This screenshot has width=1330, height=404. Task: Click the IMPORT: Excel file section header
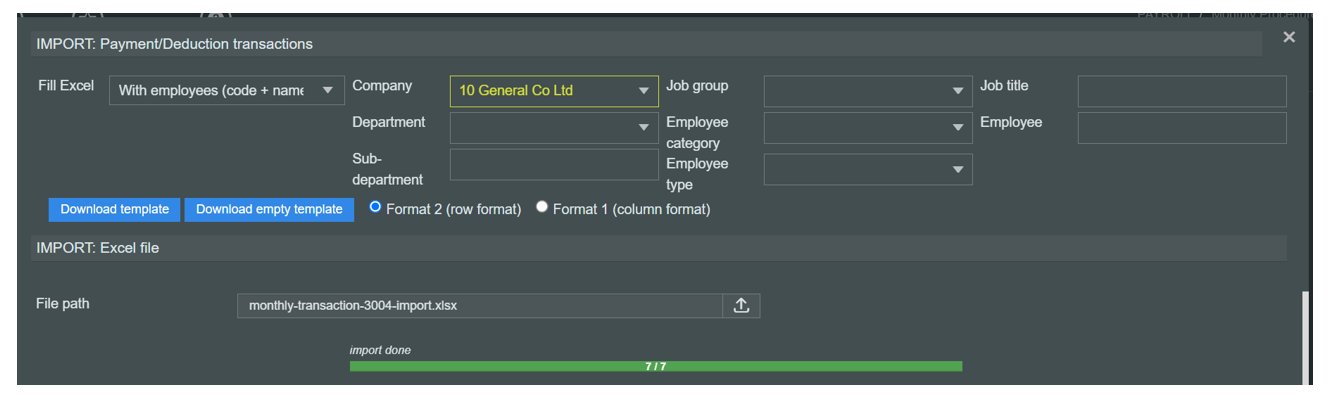[97, 248]
